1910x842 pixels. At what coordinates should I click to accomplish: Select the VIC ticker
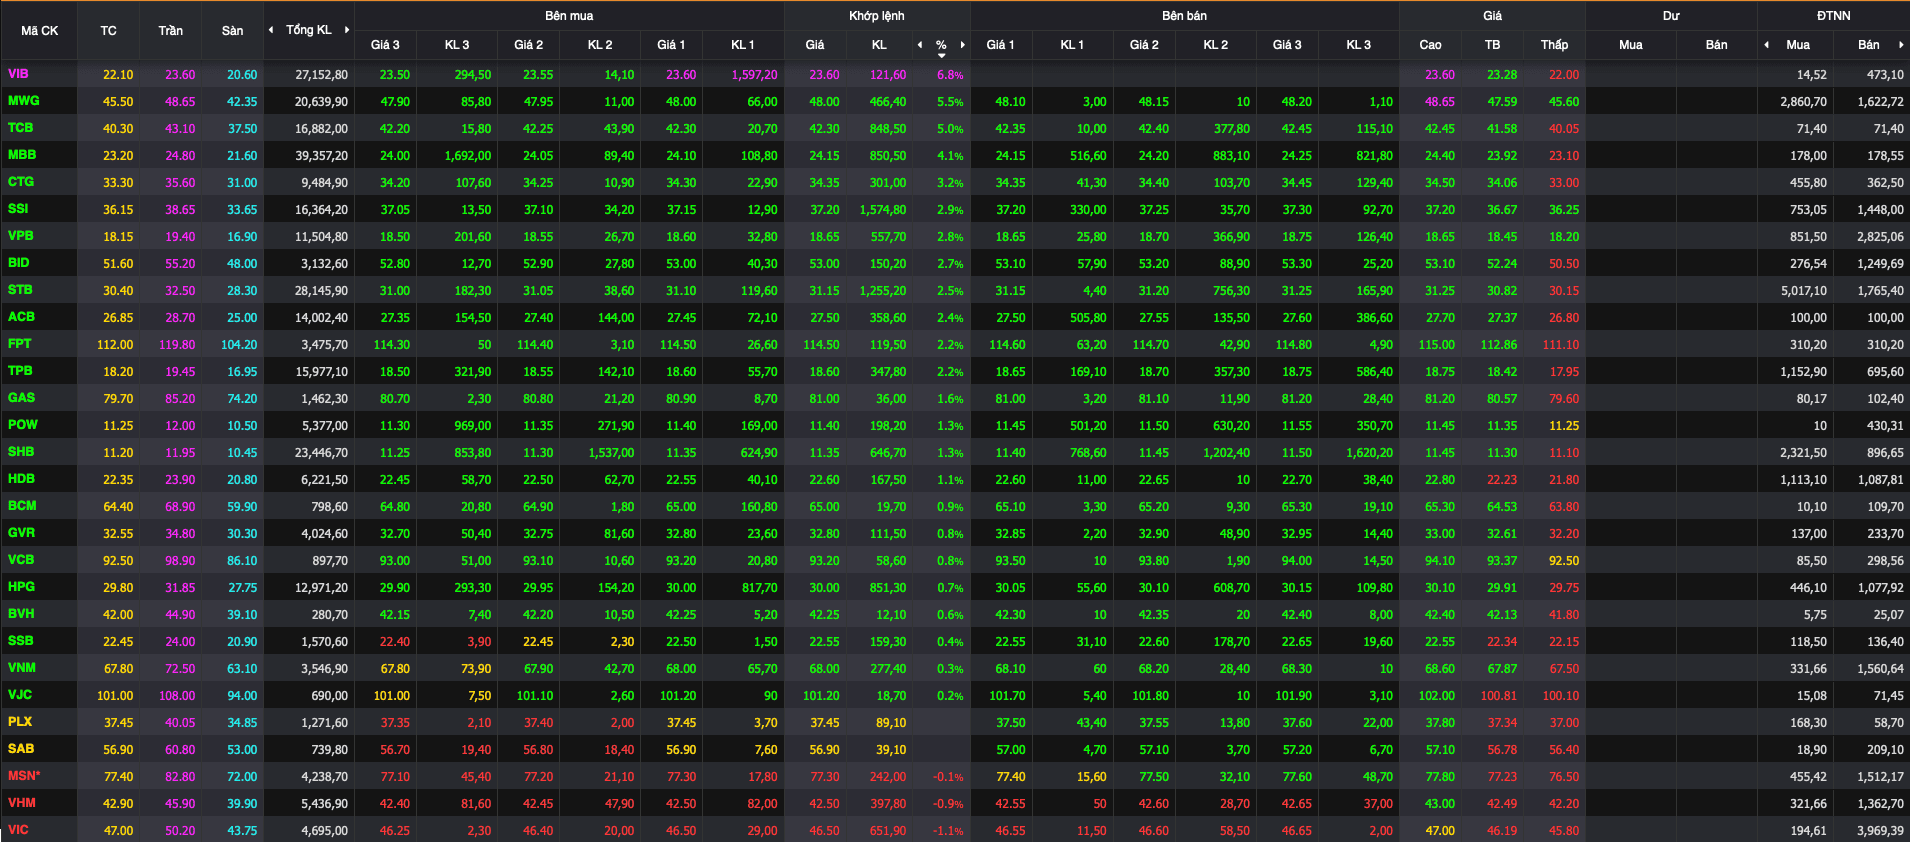(18, 830)
